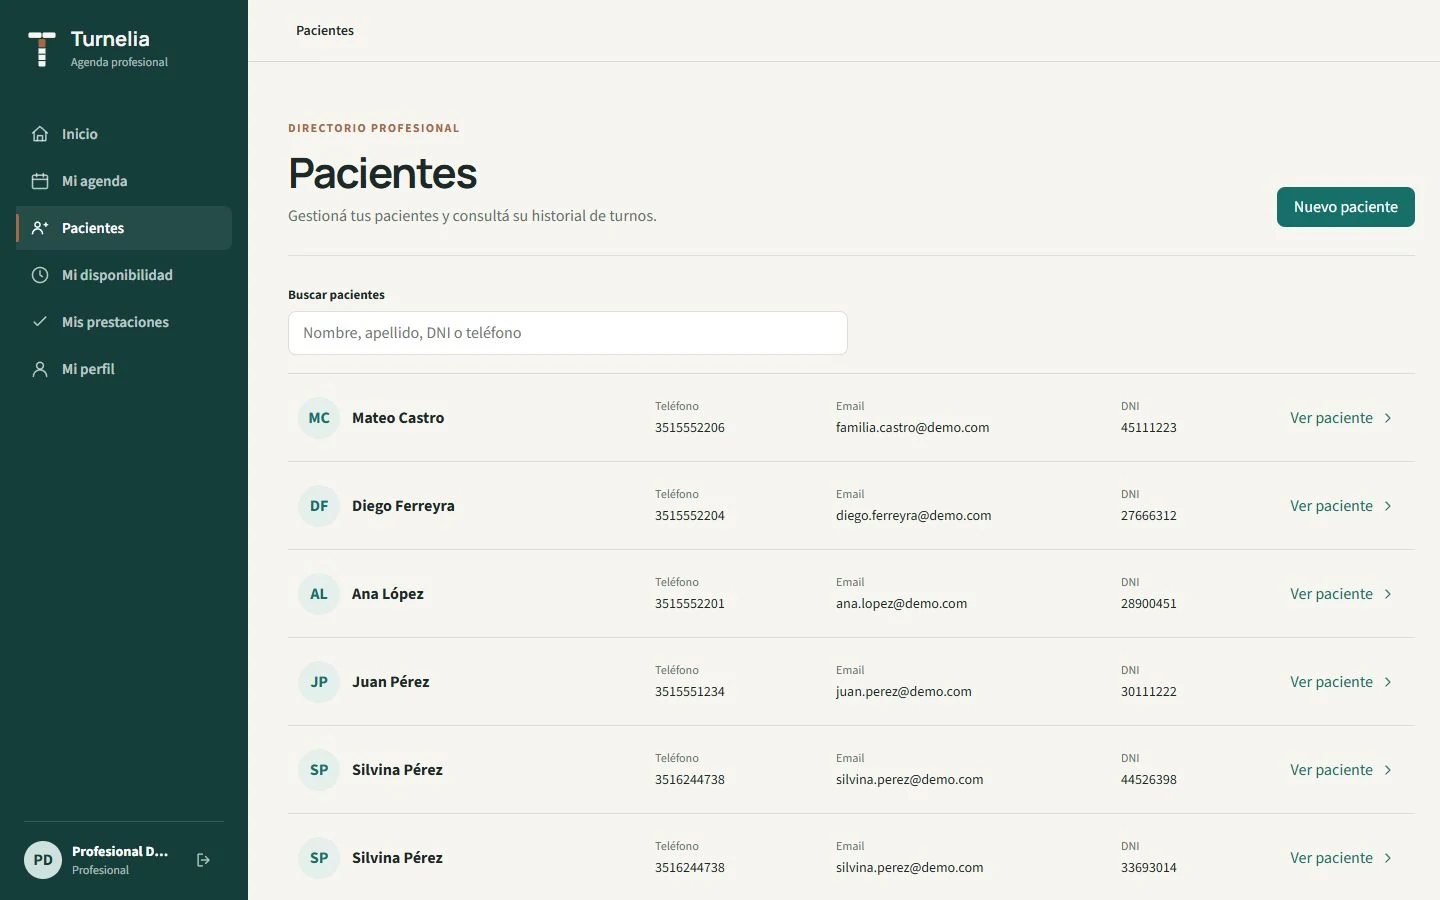1440x900 pixels.
Task: Click the DNI value 30111222
Action: pyautogui.click(x=1149, y=692)
